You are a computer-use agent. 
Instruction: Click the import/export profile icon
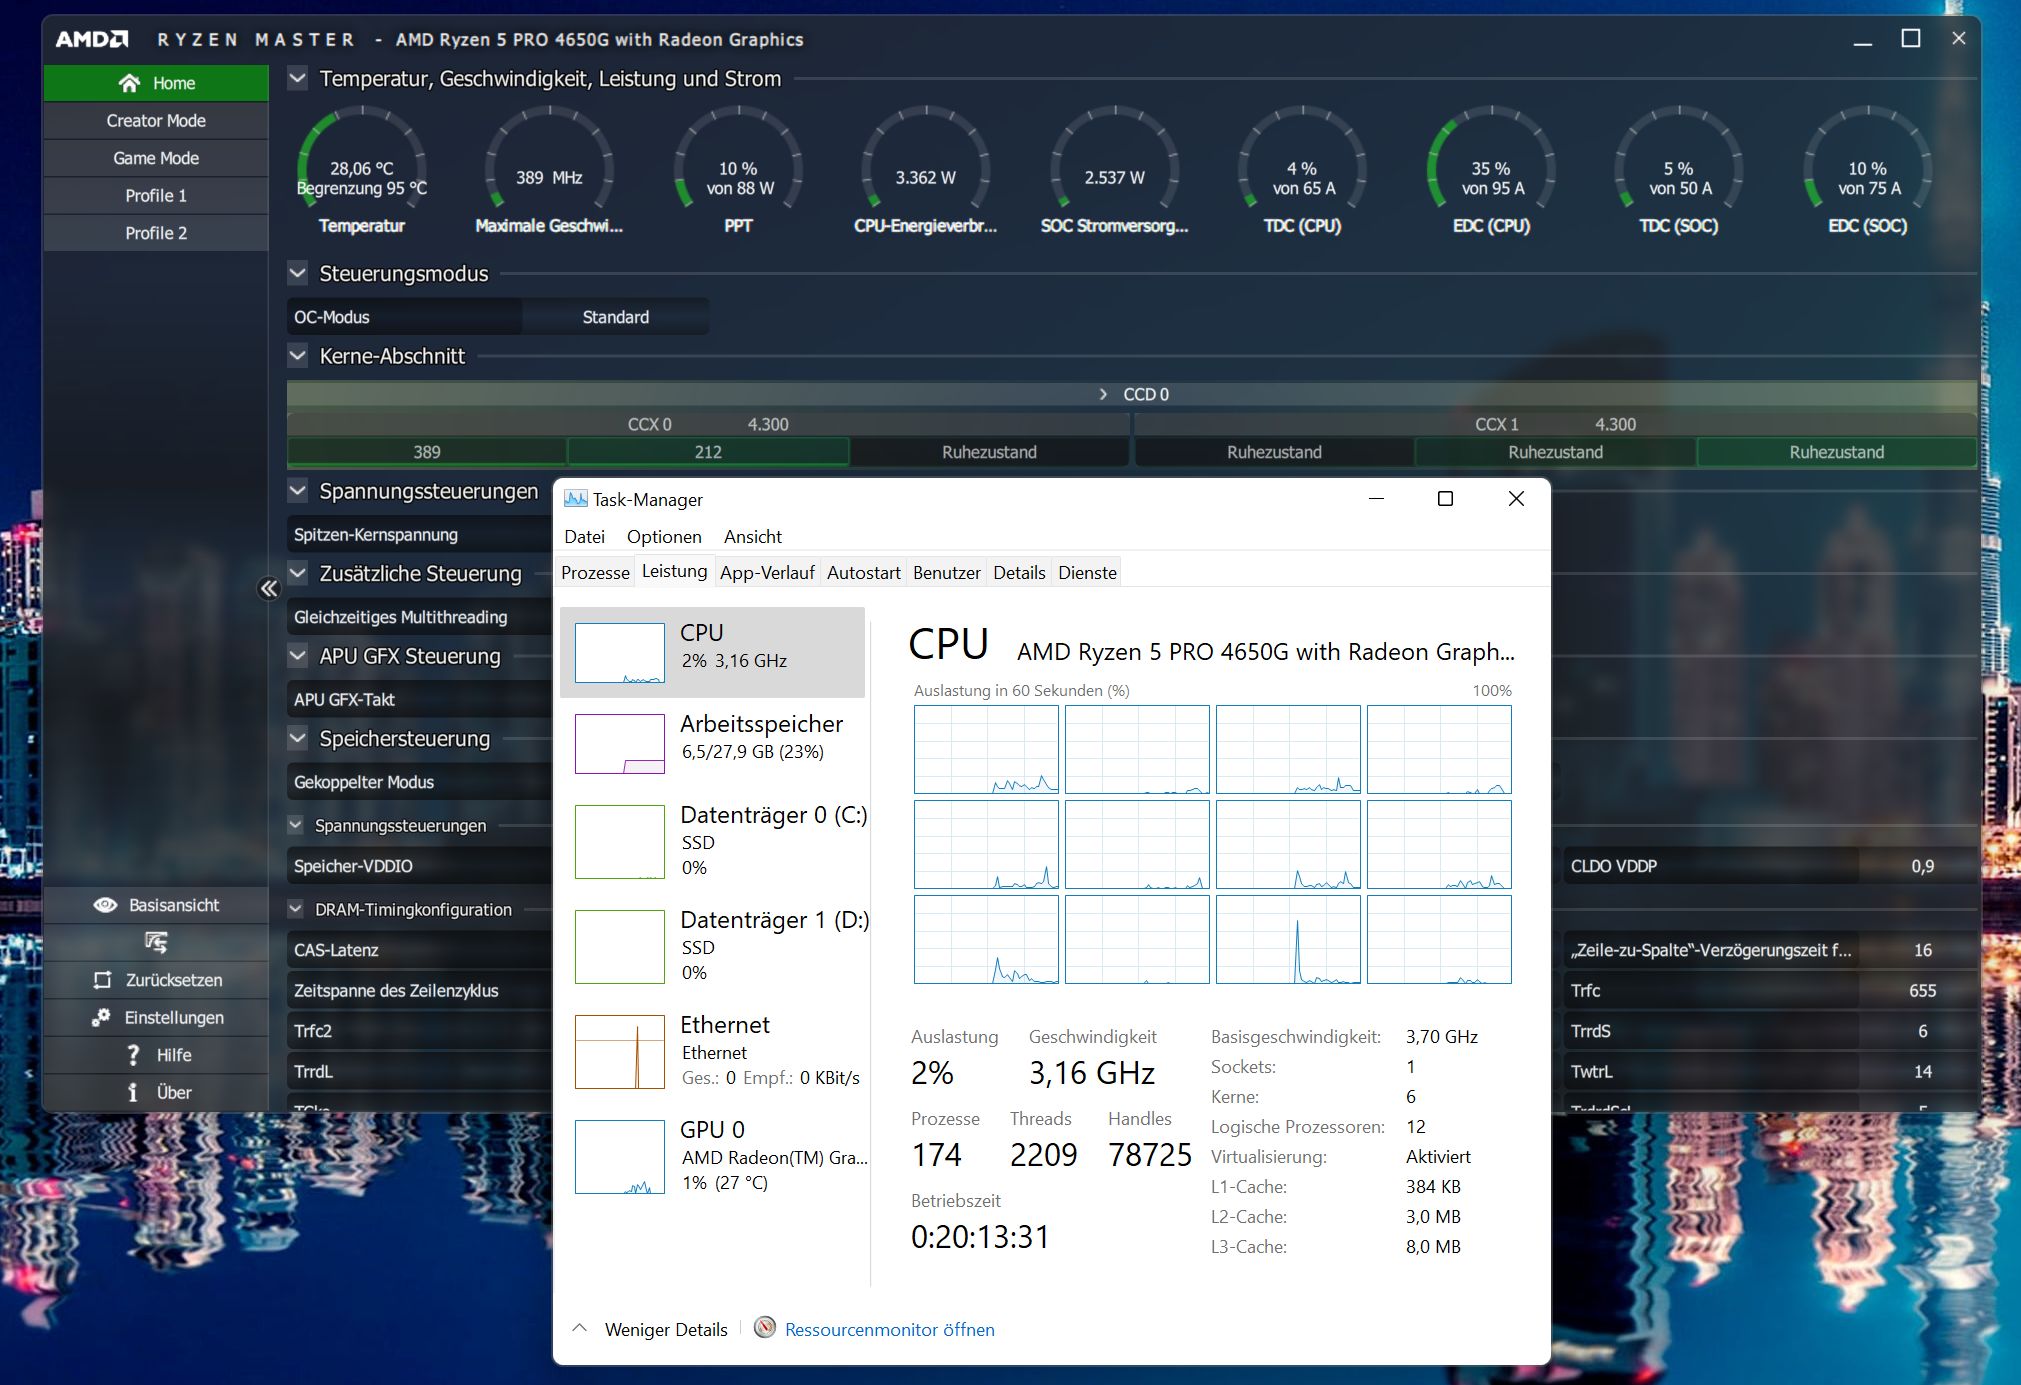click(x=156, y=942)
